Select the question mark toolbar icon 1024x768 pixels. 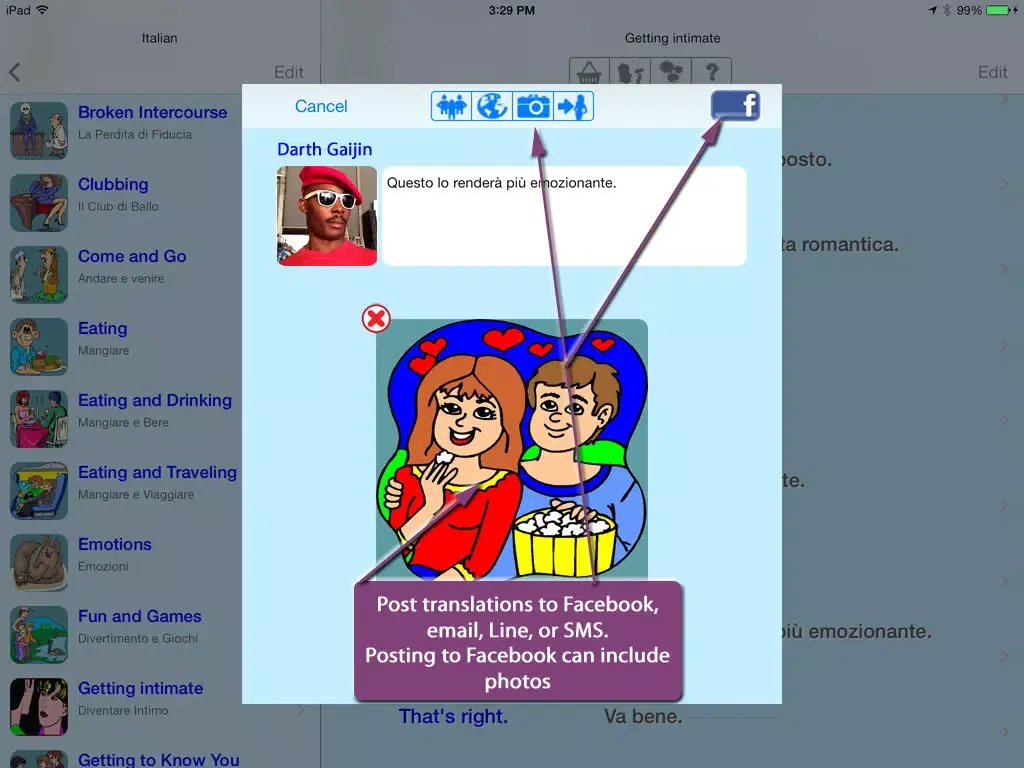(x=712, y=71)
